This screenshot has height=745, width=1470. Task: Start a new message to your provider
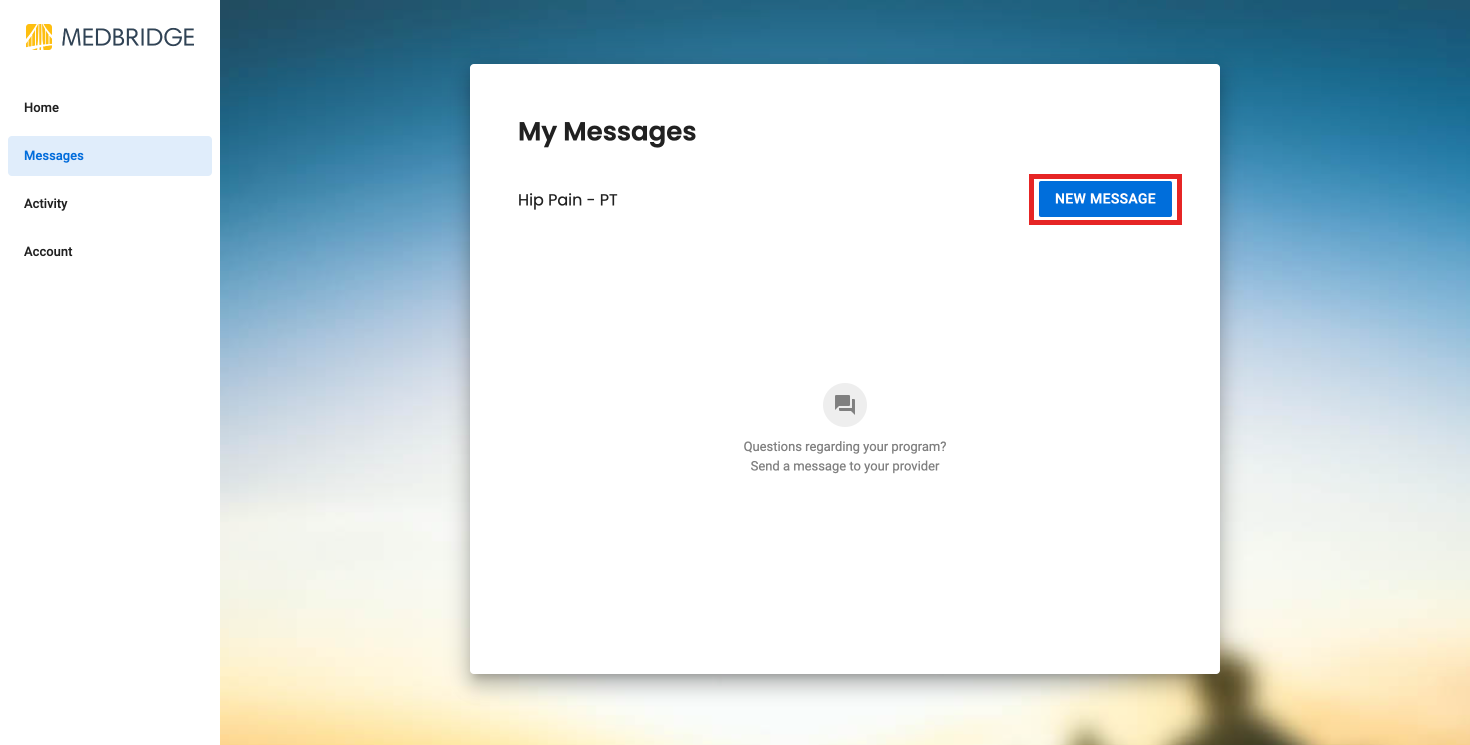(1104, 198)
